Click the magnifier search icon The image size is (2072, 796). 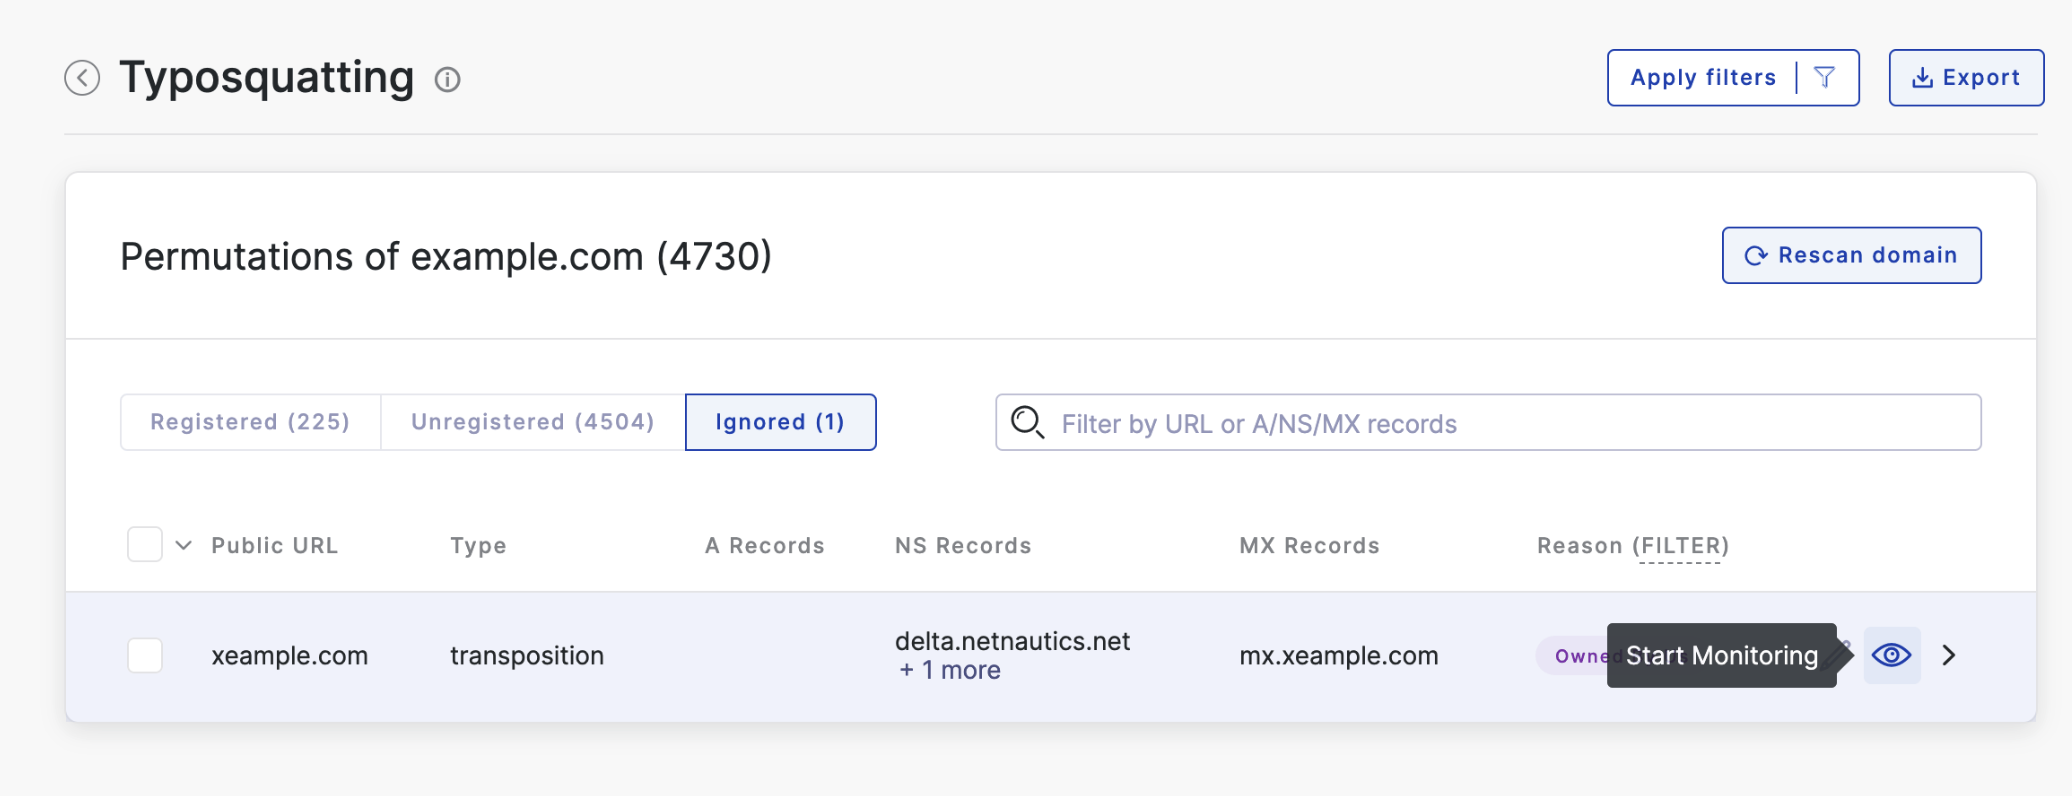1027,422
